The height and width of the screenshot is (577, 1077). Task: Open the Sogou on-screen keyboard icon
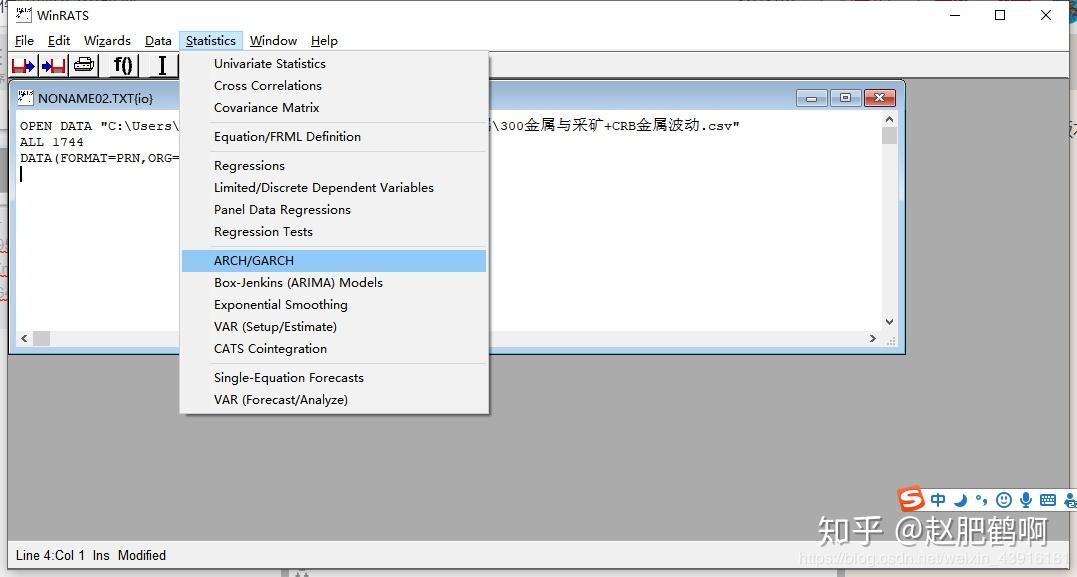pos(1046,499)
